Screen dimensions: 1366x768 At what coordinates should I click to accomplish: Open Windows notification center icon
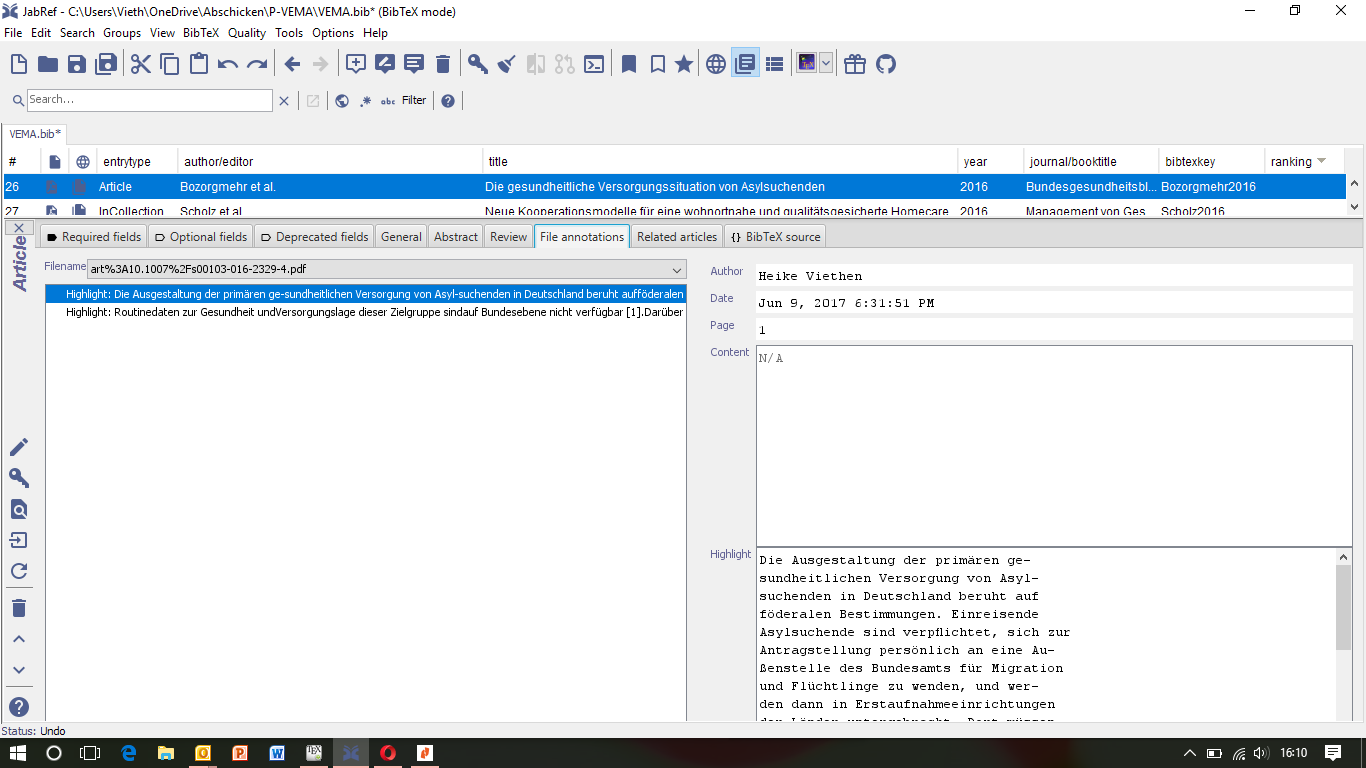click(x=1333, y=753)
